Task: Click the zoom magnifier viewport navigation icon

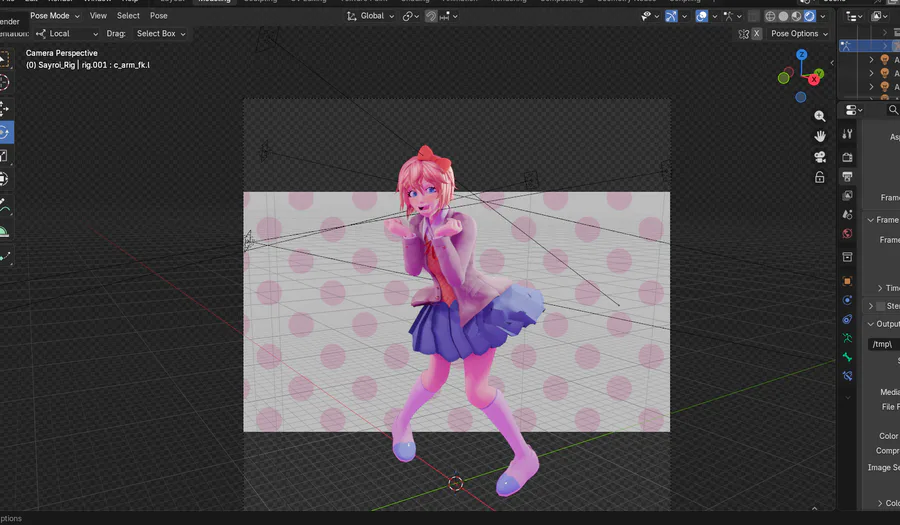Action: point(820,116)
